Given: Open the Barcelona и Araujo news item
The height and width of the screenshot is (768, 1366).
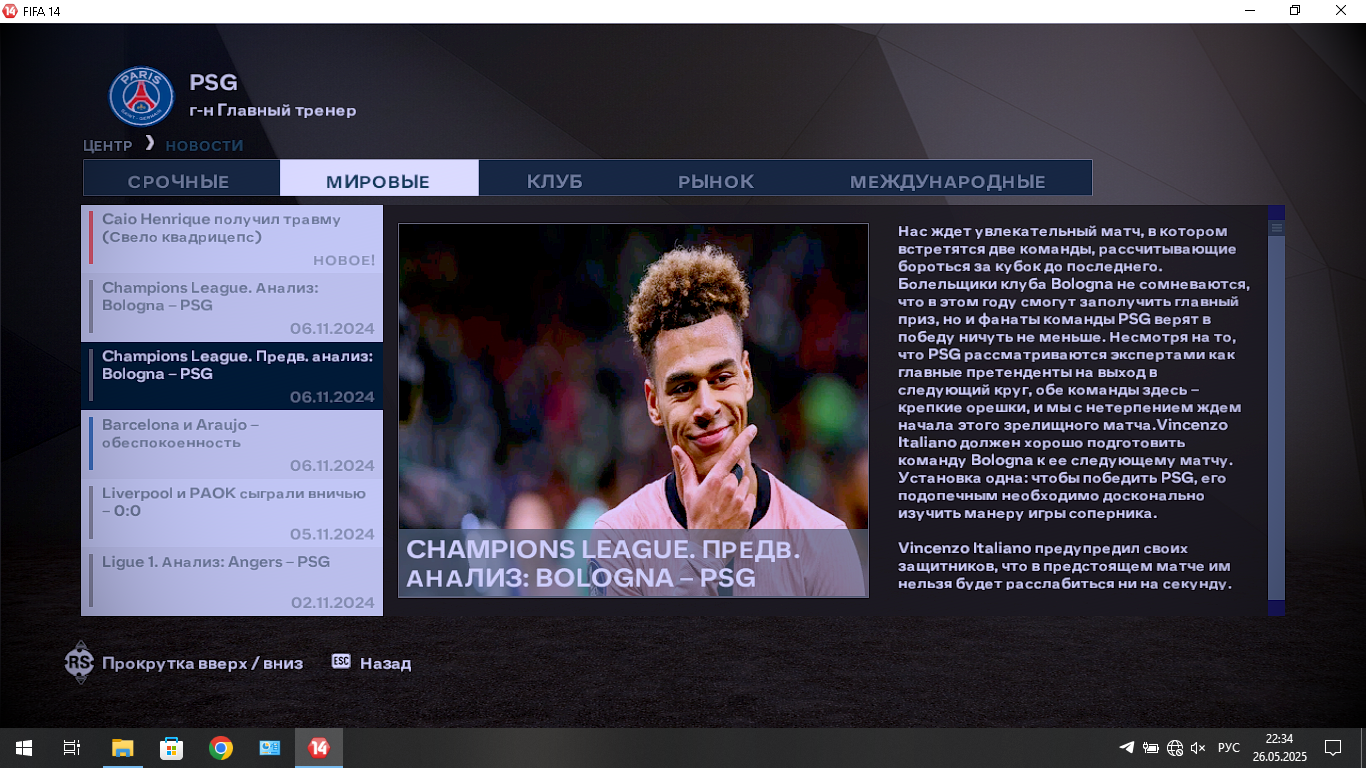Looking at the screenshot, I should (x=232, y=445).
